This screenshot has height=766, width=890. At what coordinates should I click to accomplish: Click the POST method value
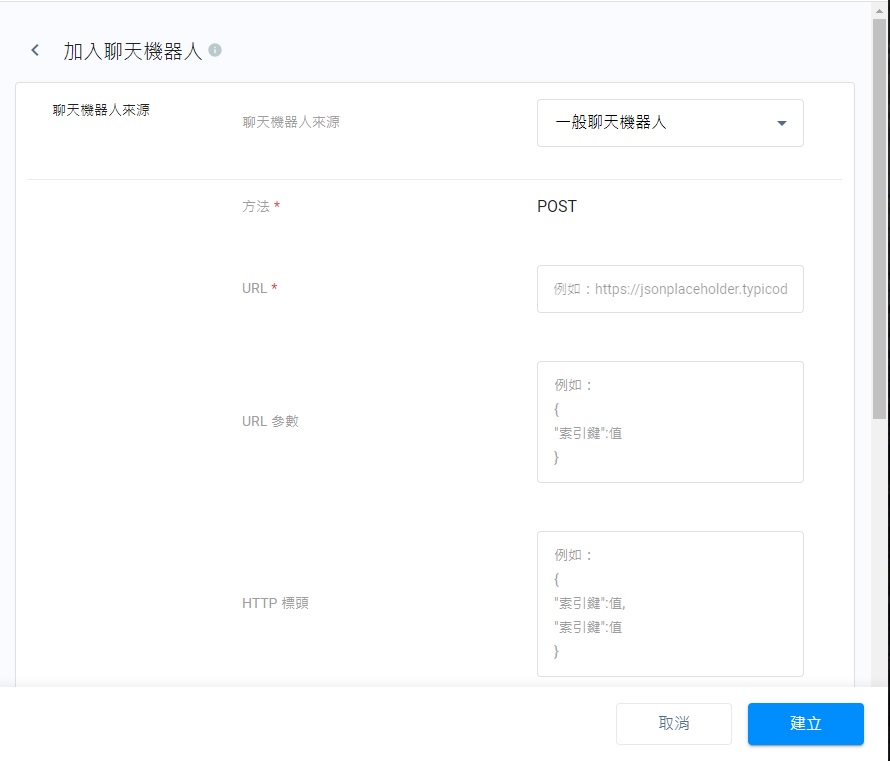[x=557, y=207]
